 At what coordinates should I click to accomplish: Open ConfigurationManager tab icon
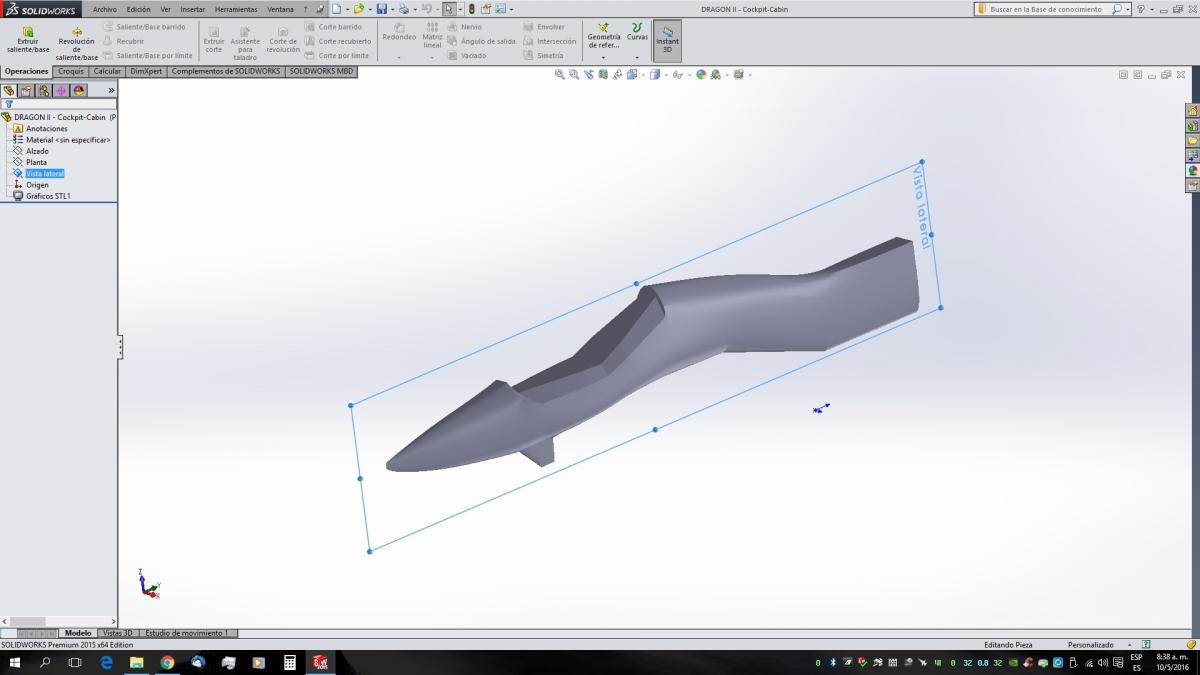click(x=44, y=90)
